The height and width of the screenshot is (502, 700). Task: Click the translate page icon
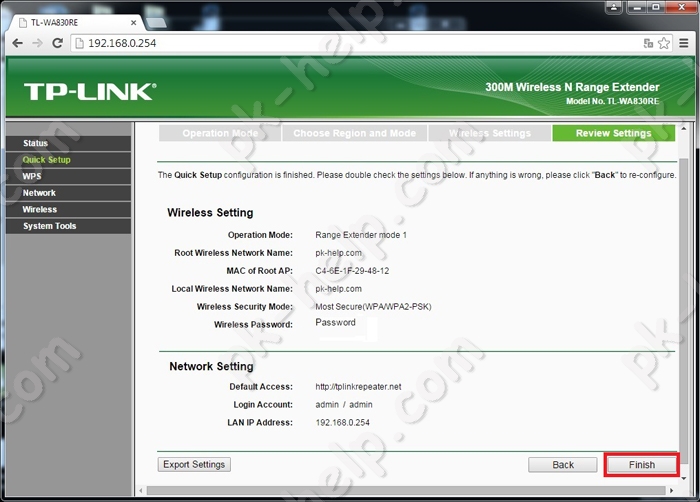coord(648,43)
